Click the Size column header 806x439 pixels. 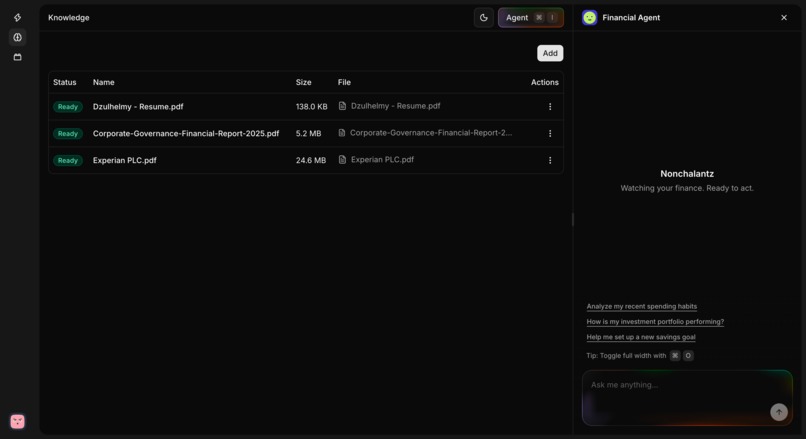(x=303, y=82)
